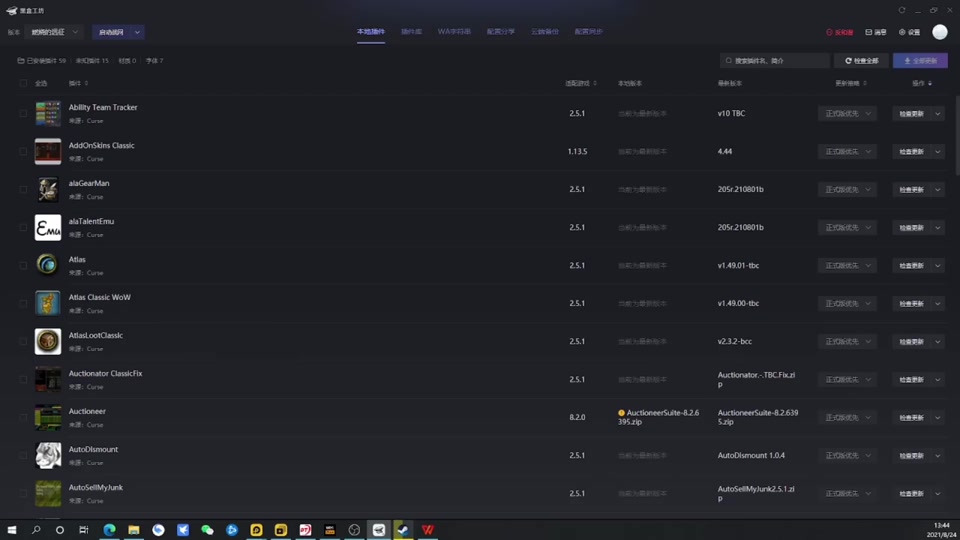
Task: Tick the checkbox for alaTalentEmu
Action: pyautogui.click(x=23, y=227)
